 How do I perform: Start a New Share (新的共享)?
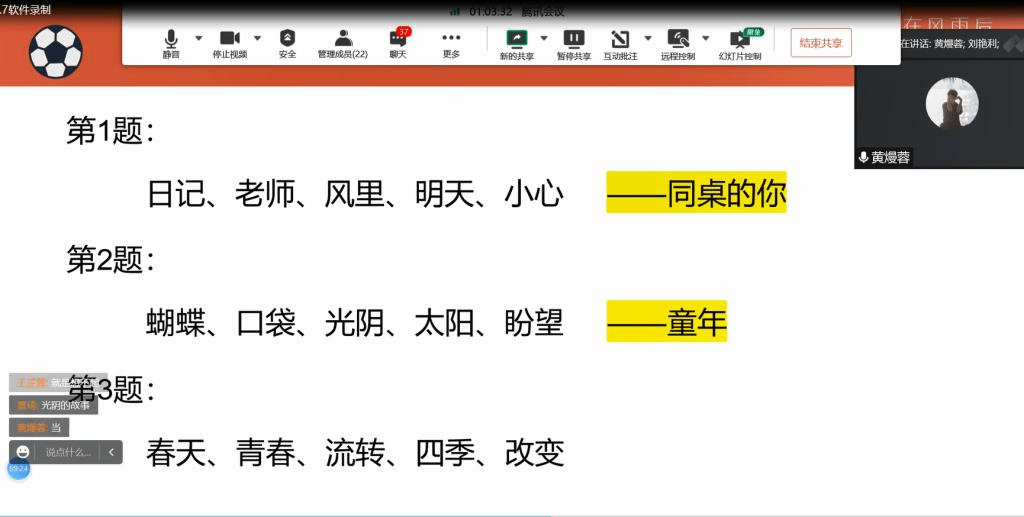[x=517, y=42]
